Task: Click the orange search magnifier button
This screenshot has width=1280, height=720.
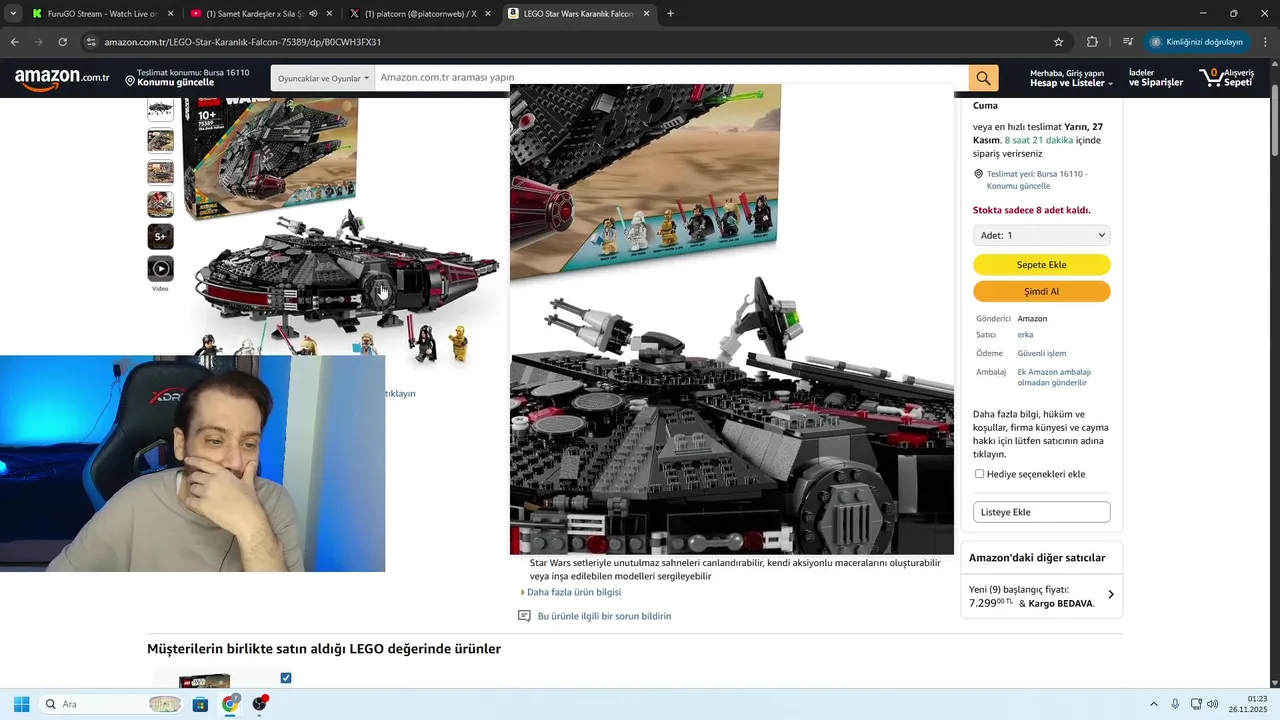Action: coord(983,78)
